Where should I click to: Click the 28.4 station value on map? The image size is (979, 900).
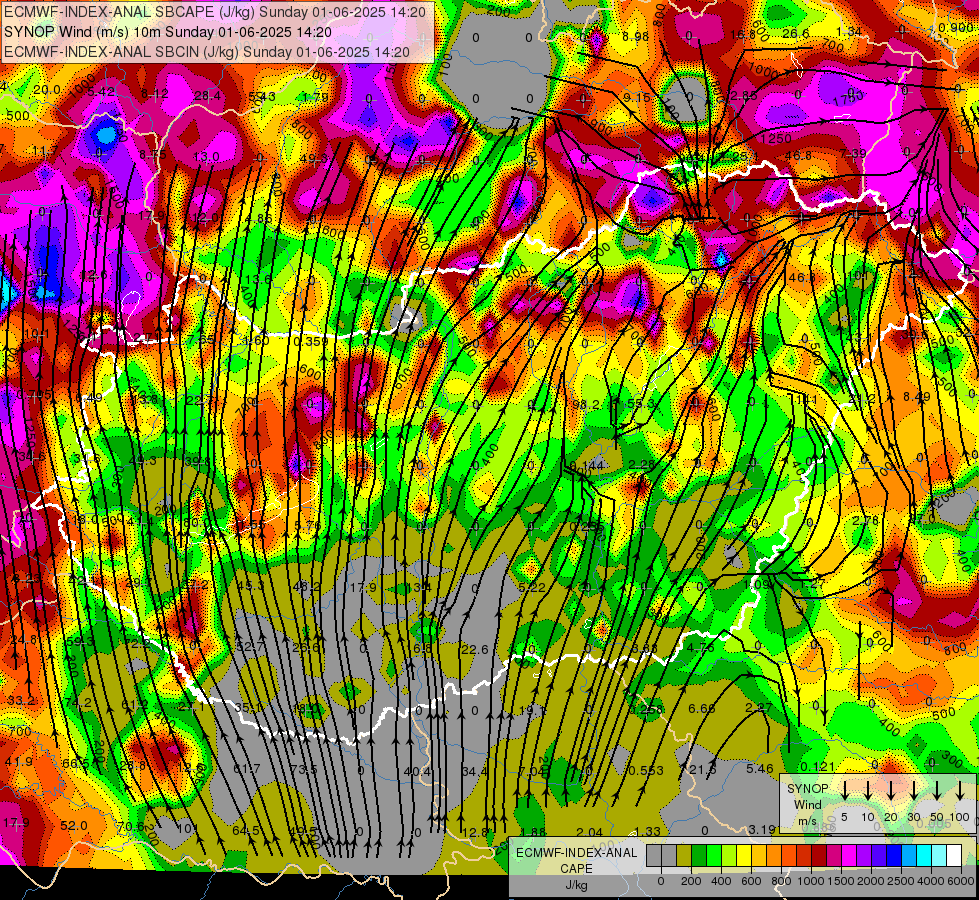[x=207, y=96]
